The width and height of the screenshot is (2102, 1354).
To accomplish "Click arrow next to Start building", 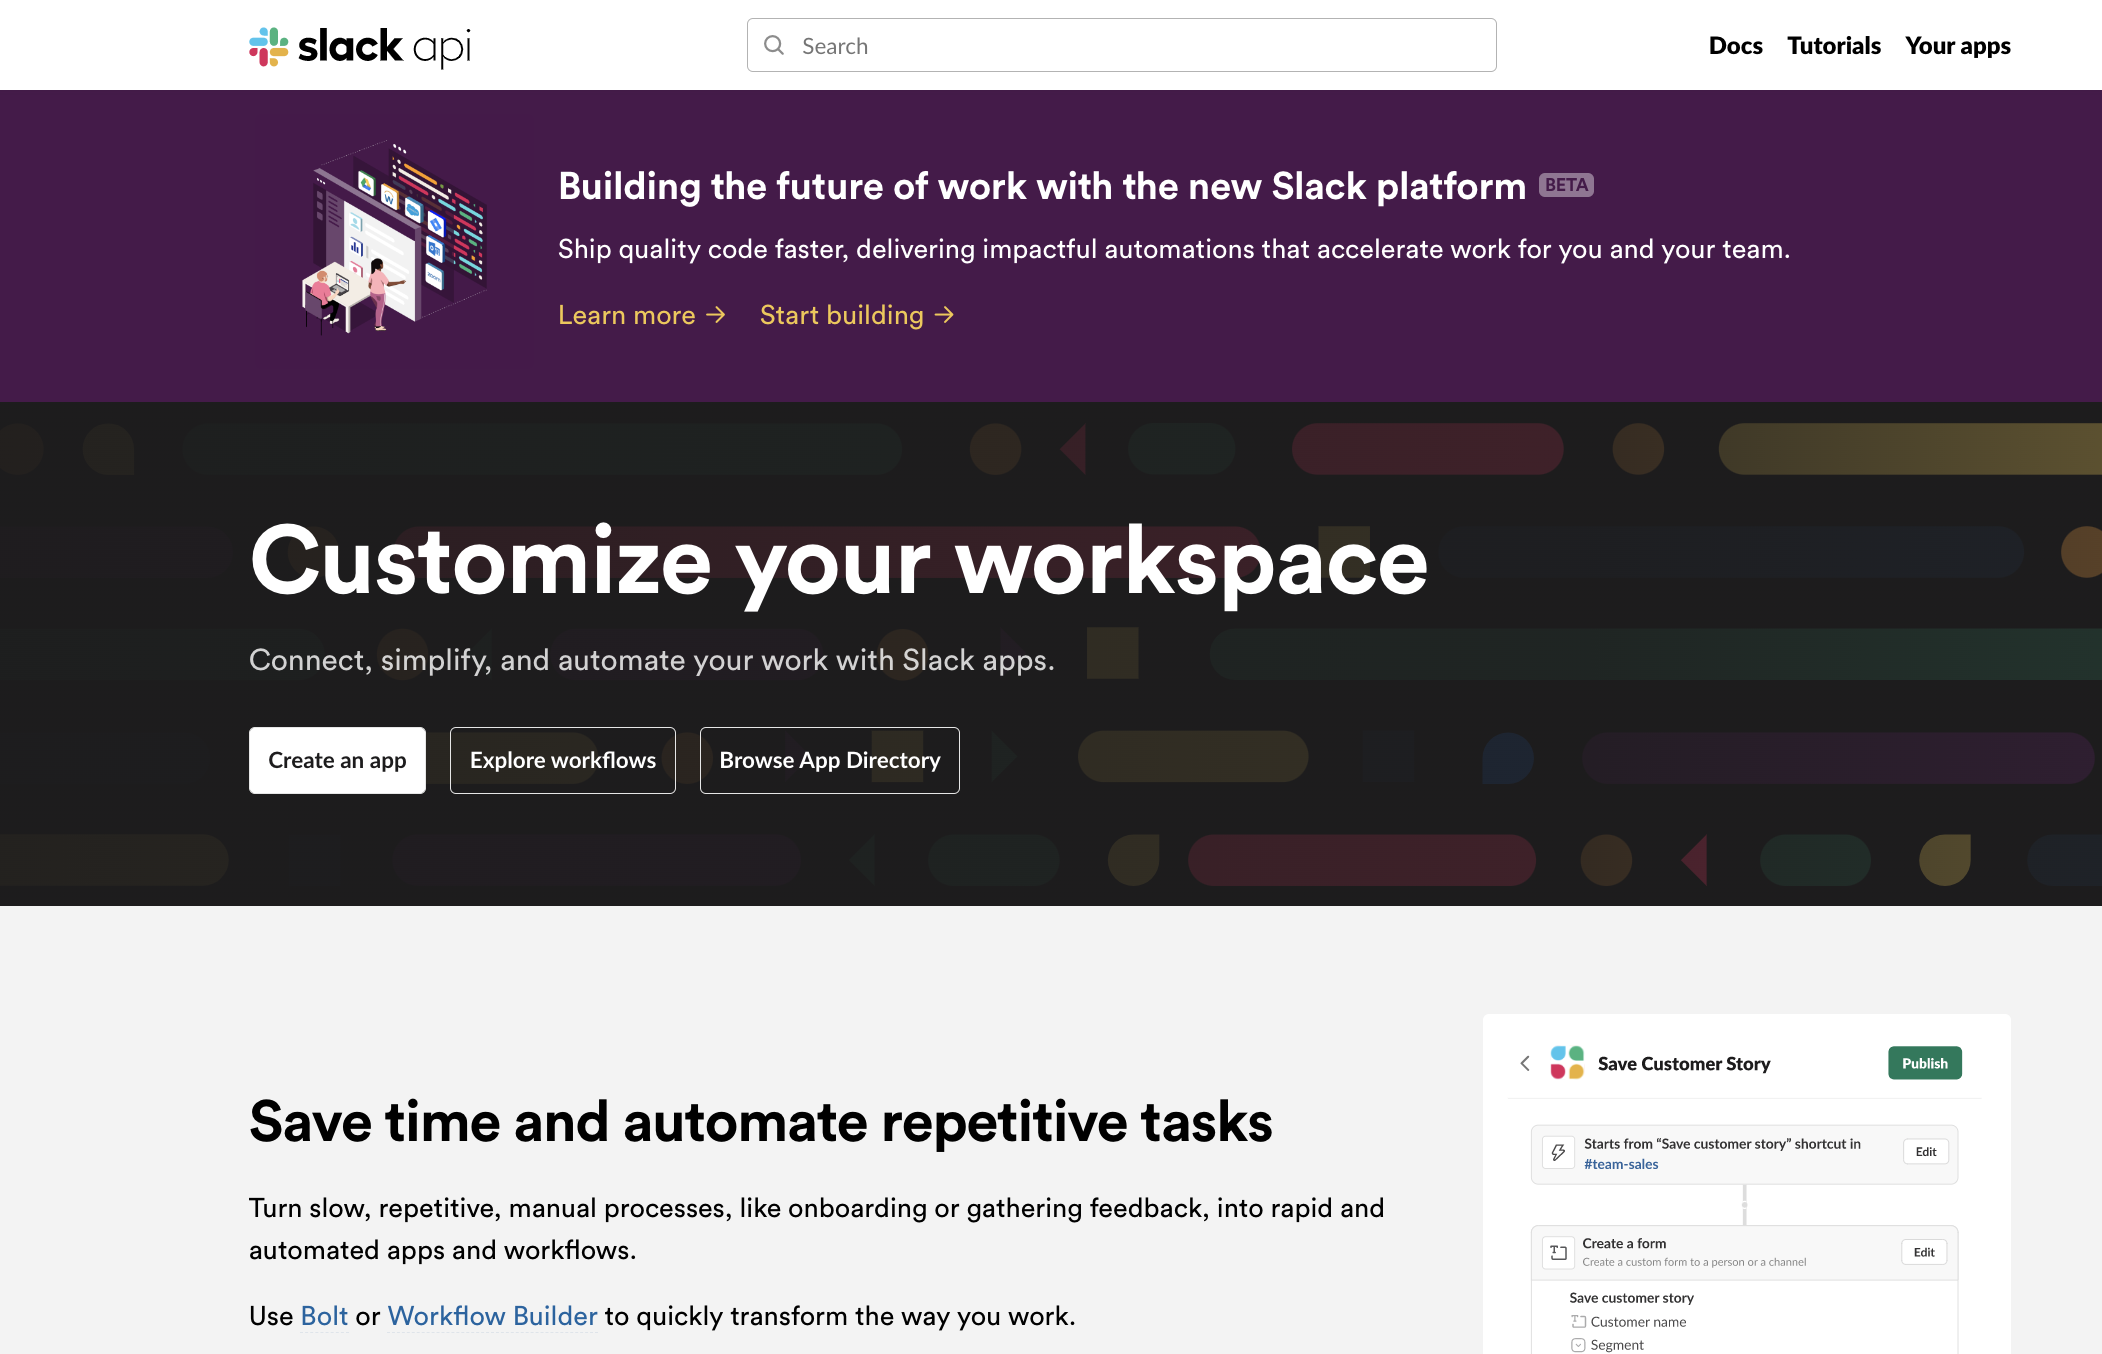I will point(944,315).
